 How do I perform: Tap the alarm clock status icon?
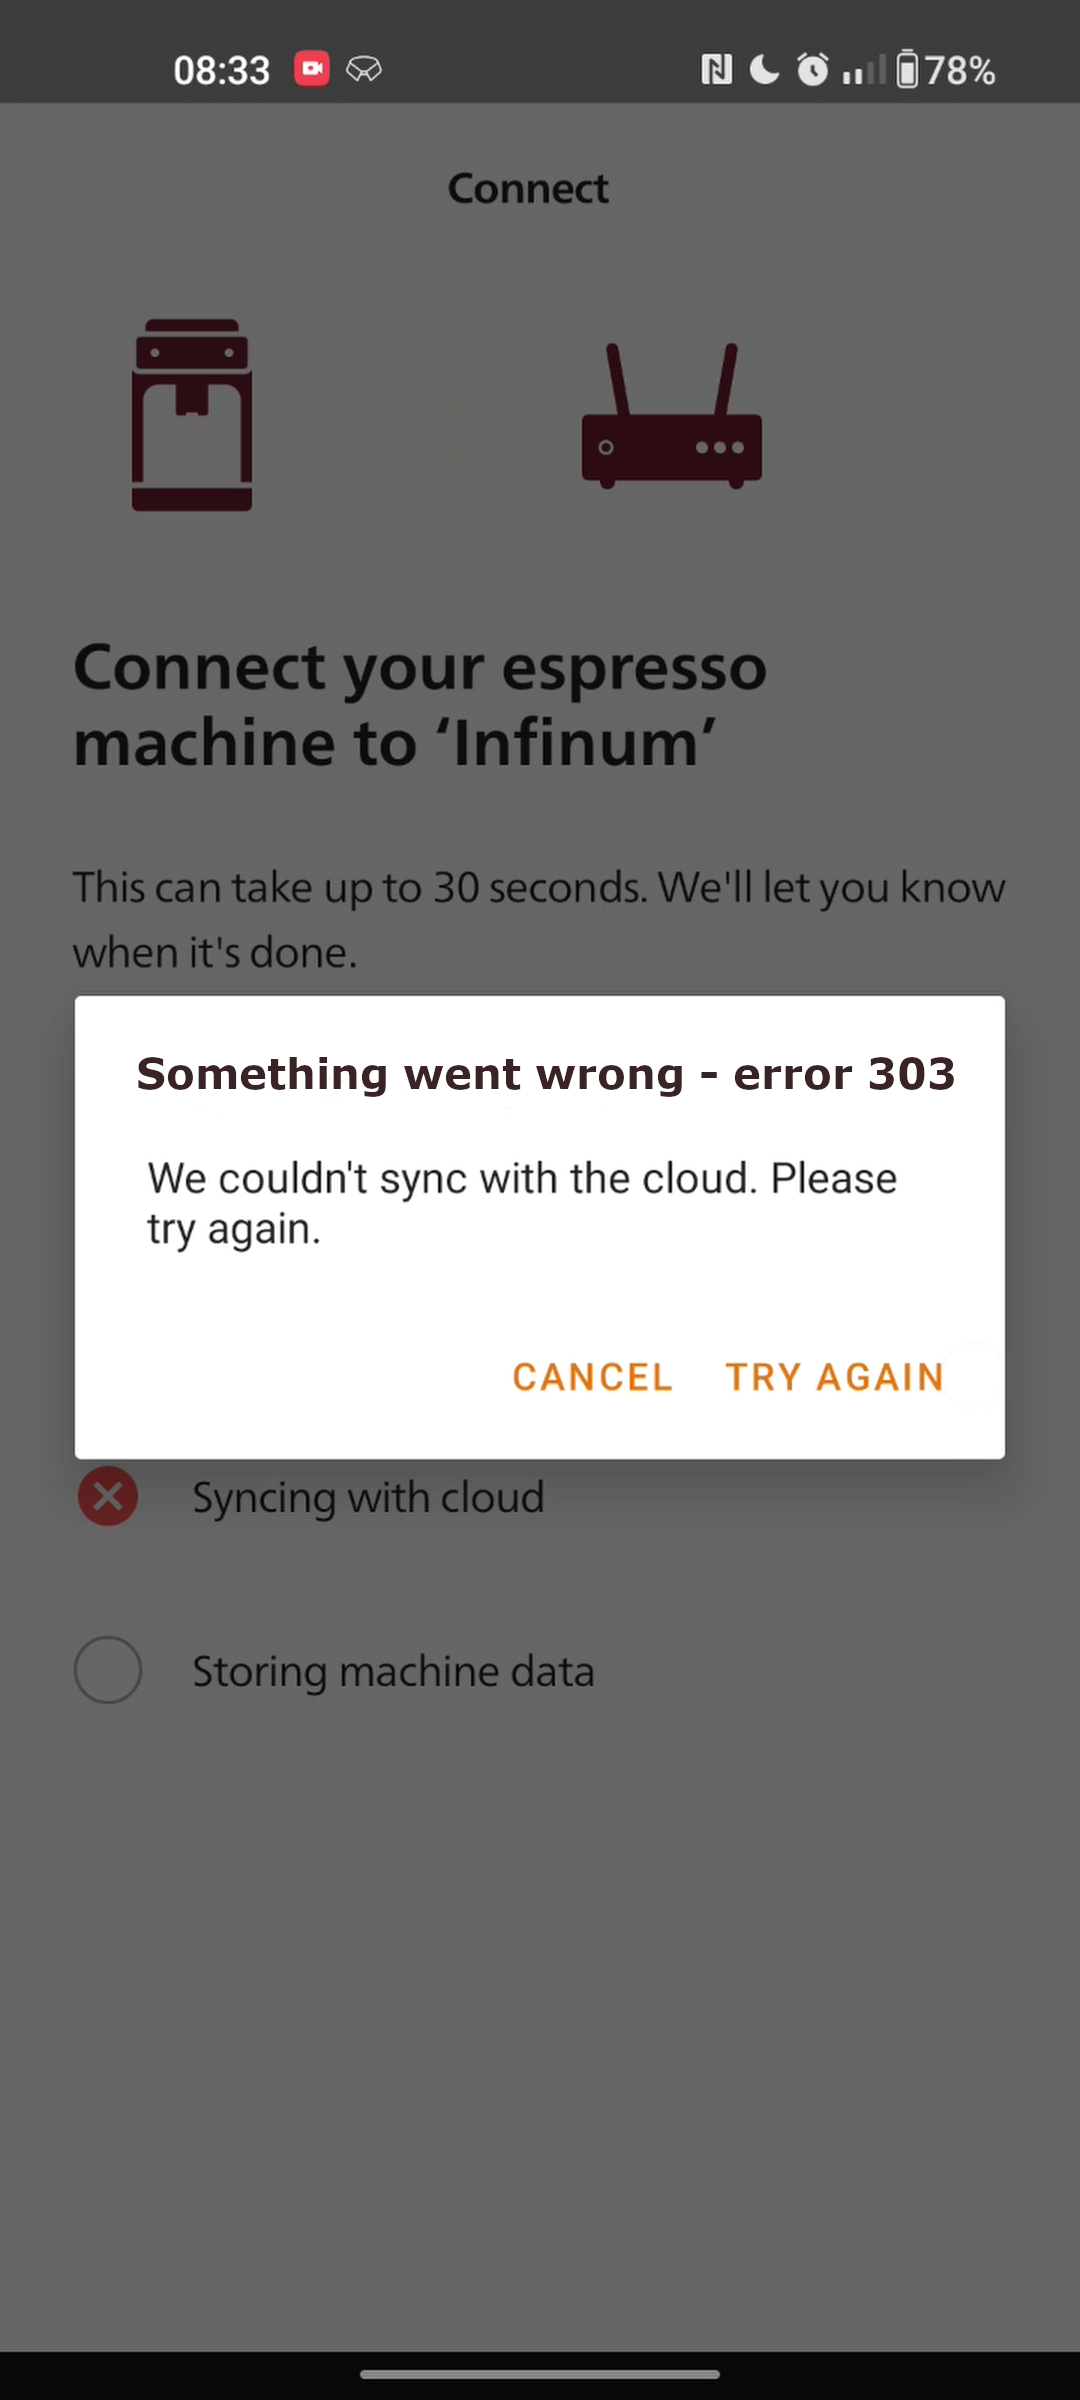coord(812,70)
